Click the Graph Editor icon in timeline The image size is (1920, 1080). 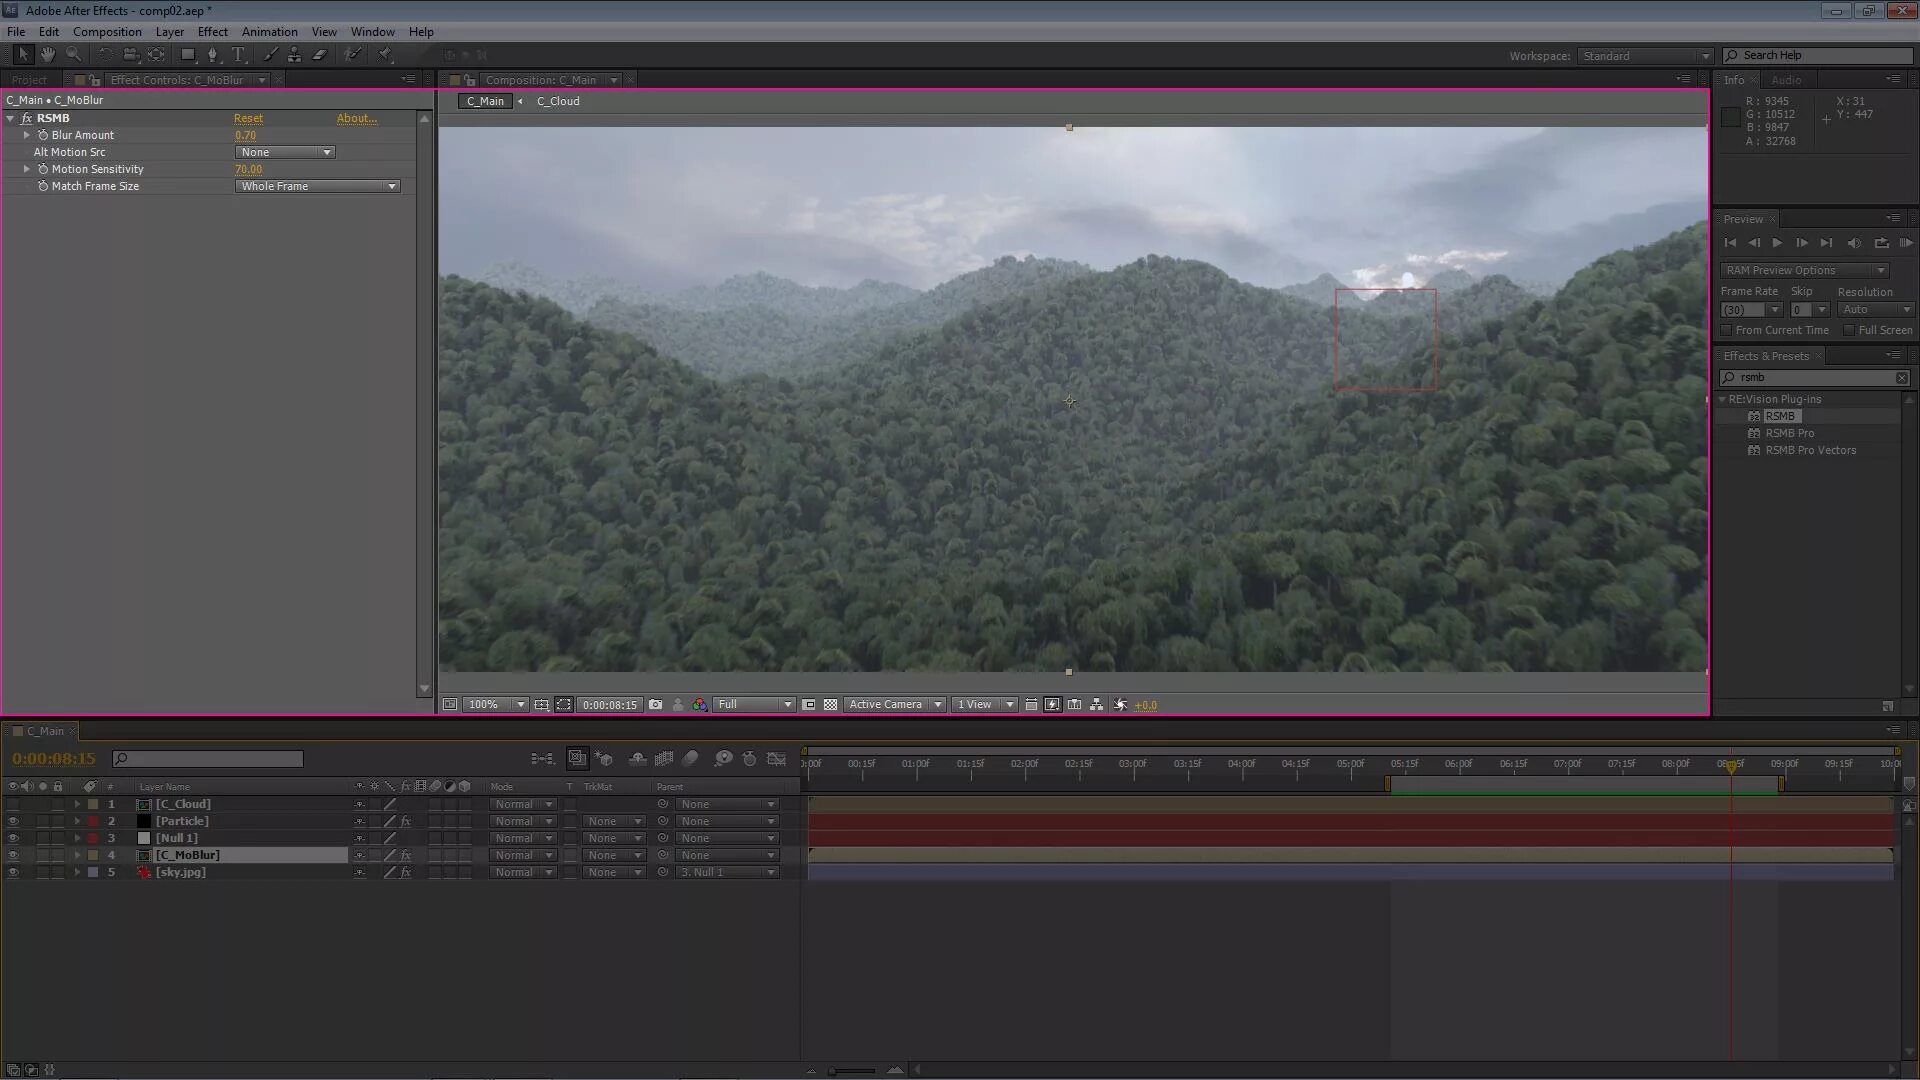click(x=777, y=758)
